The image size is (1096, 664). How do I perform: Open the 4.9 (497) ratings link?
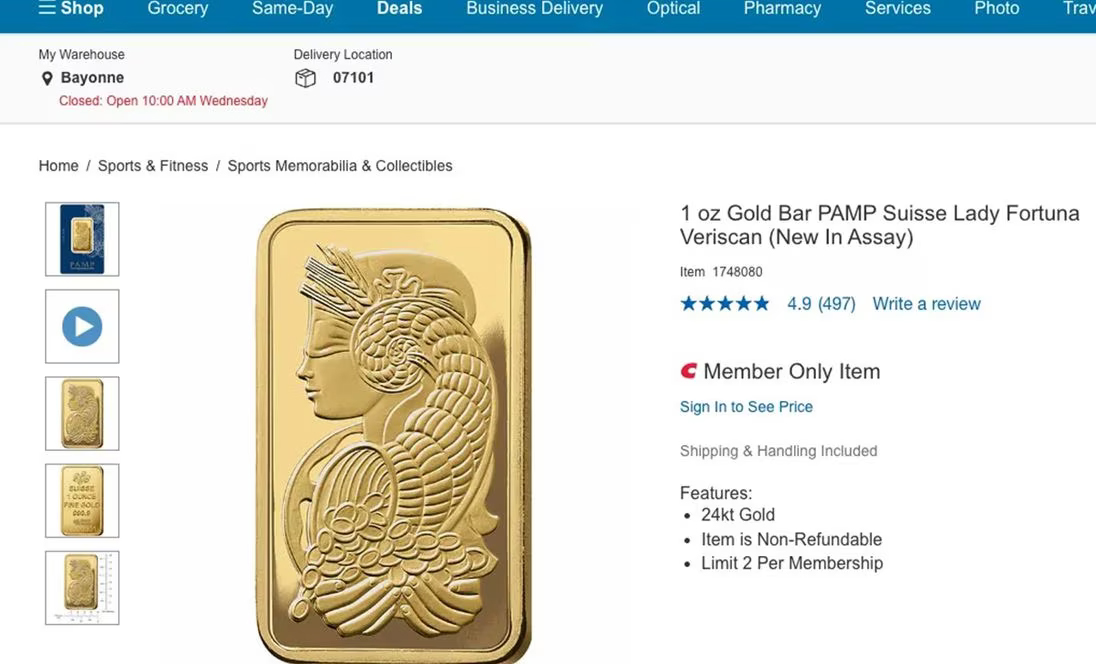click(821, 304)
